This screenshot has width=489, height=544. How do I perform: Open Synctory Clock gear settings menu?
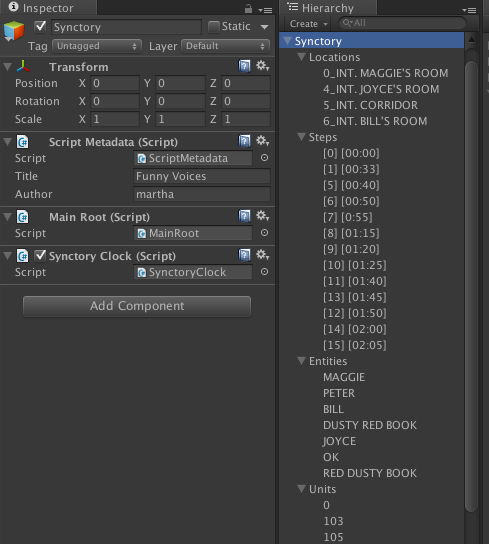(262, 255)
